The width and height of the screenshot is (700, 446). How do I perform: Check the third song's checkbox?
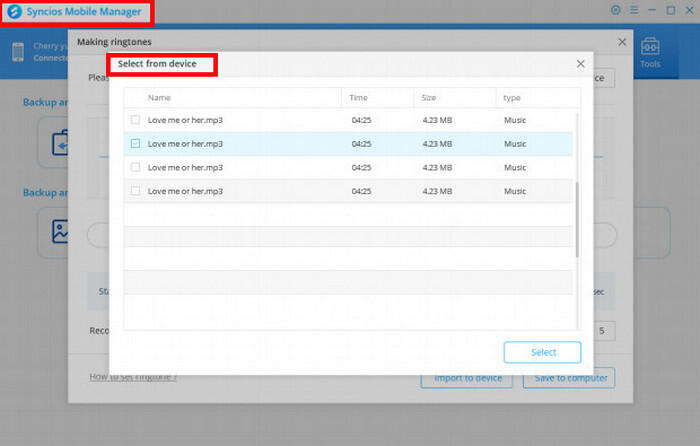136,167
